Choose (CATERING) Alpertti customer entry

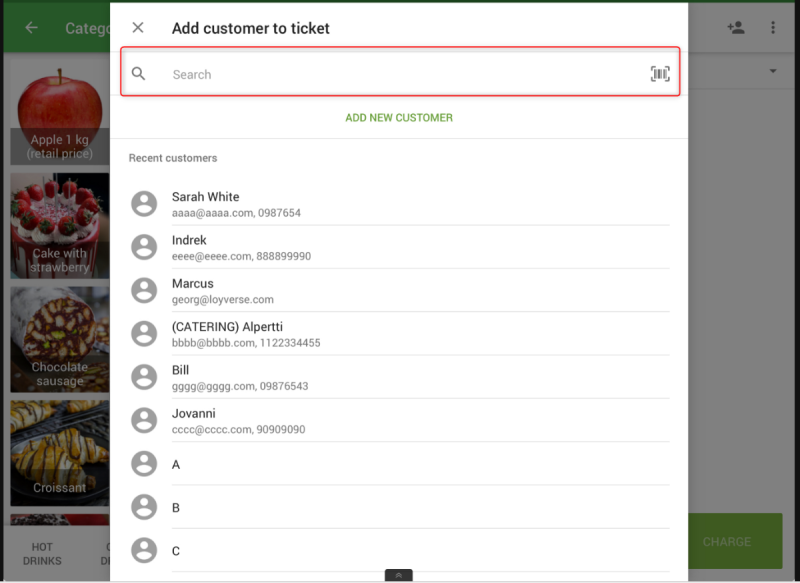click(400, 334)
